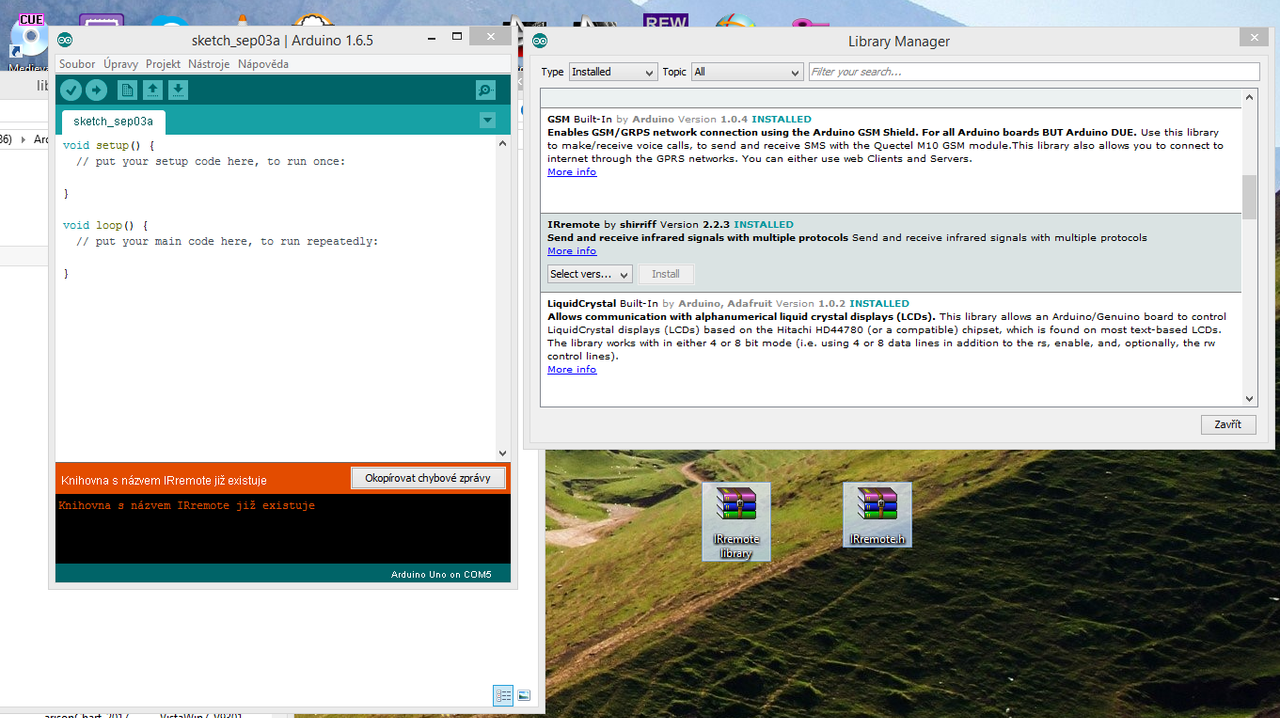Select the sketch_sep03a tab
This screenshot has width=1280, height=718.
coord(113,122)
